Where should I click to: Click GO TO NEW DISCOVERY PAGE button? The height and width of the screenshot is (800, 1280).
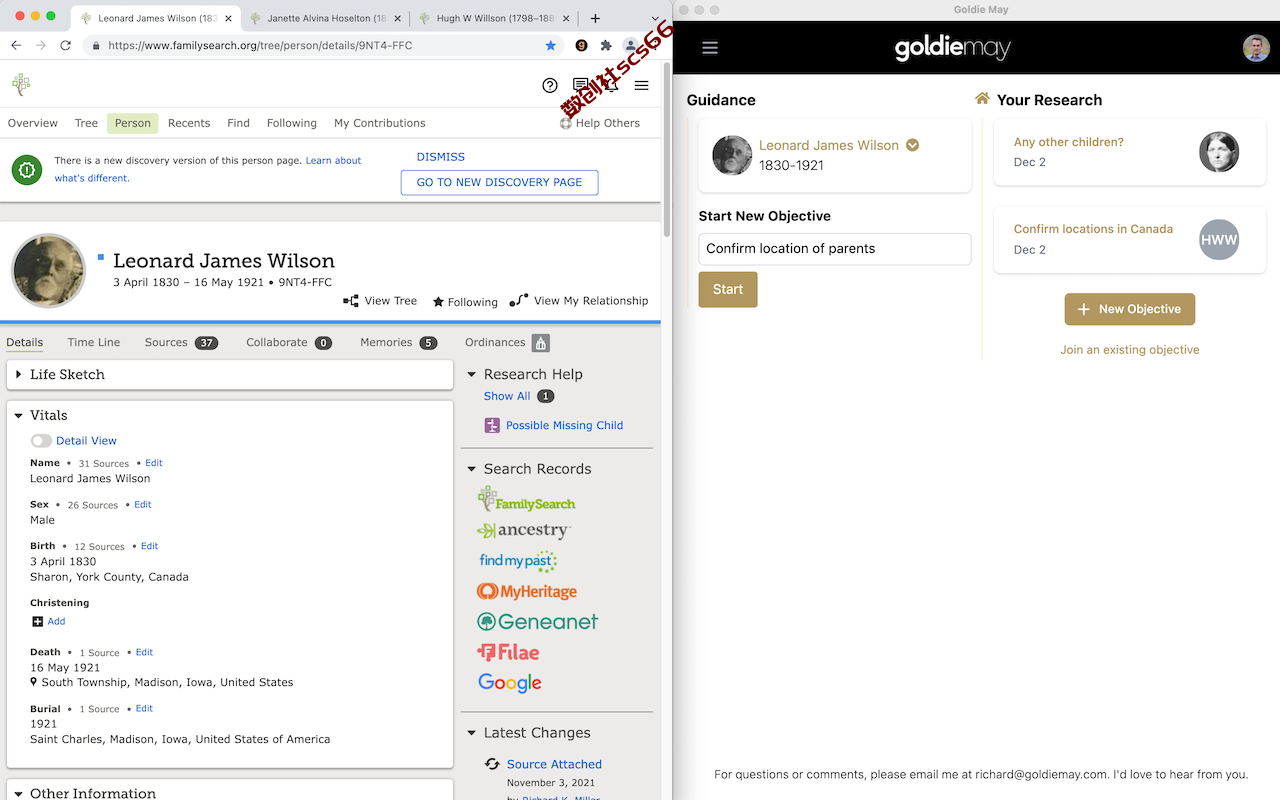pos(499,182)
